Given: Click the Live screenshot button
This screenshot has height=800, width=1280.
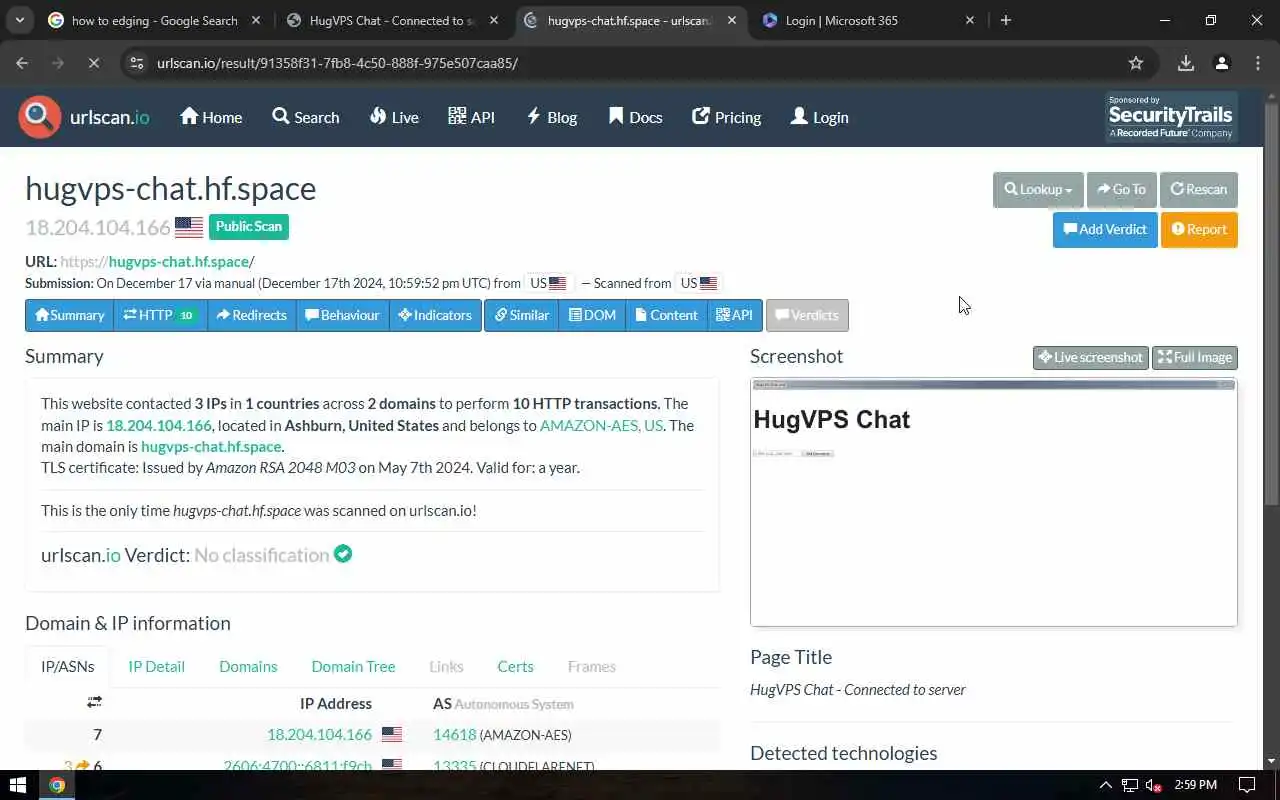Looking at the screenshot, I should [x=1090, y=357].
